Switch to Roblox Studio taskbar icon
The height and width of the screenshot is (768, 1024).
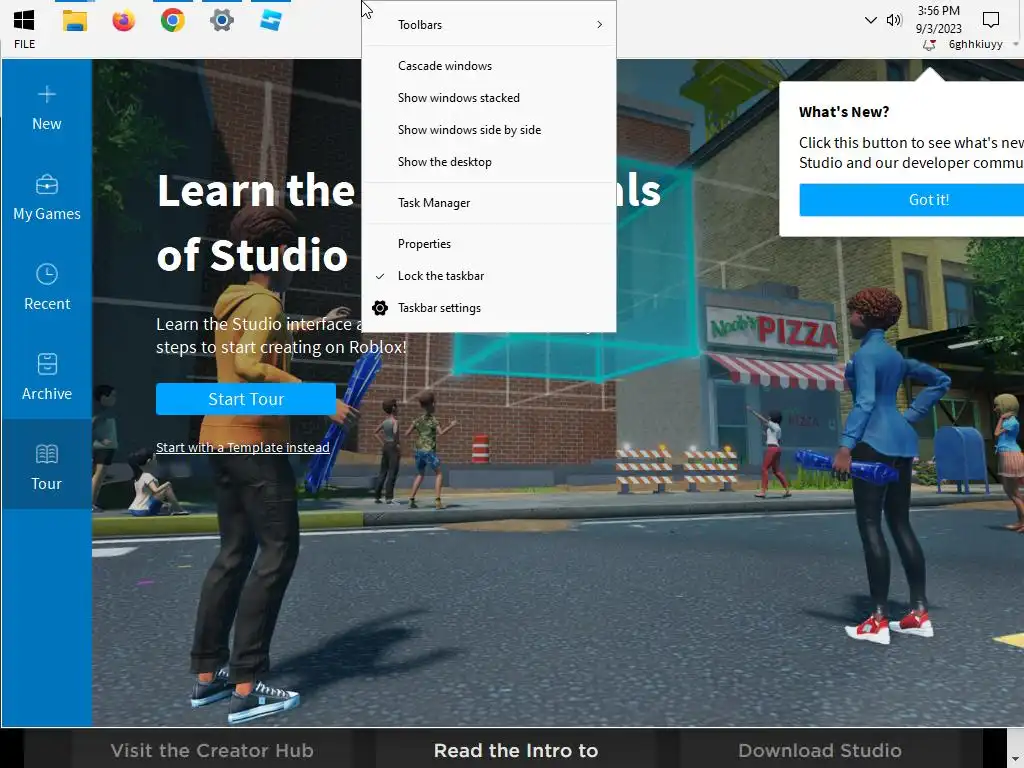tap(270, 20)
